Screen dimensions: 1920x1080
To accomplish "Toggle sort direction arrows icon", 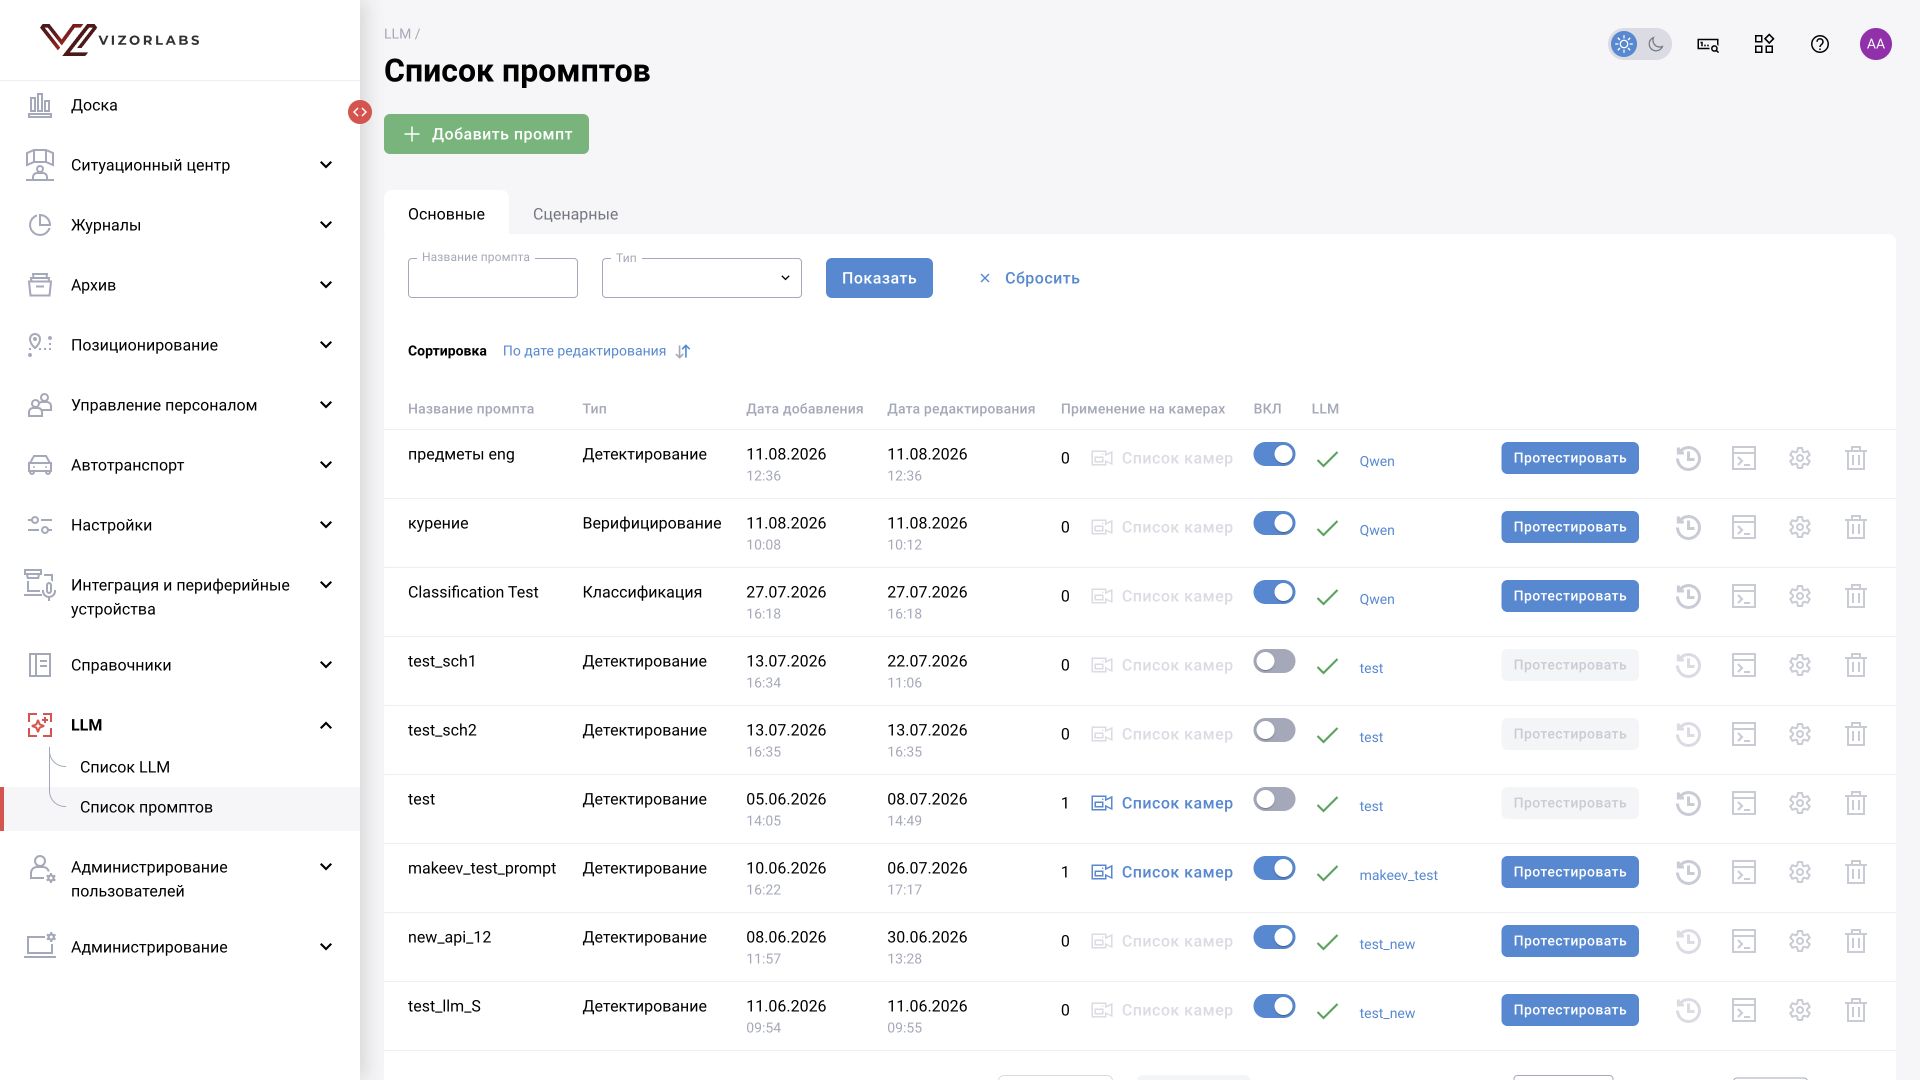I will point(683,351).
